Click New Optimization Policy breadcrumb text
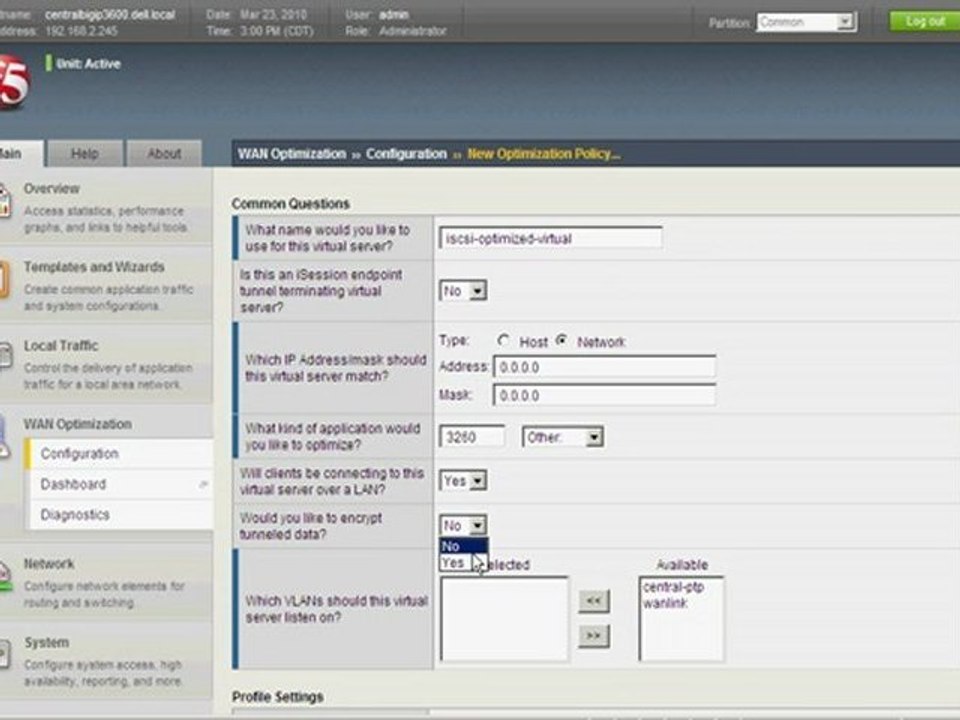The width and height of the screenshot is (960, 720). [x=544, y=154]
